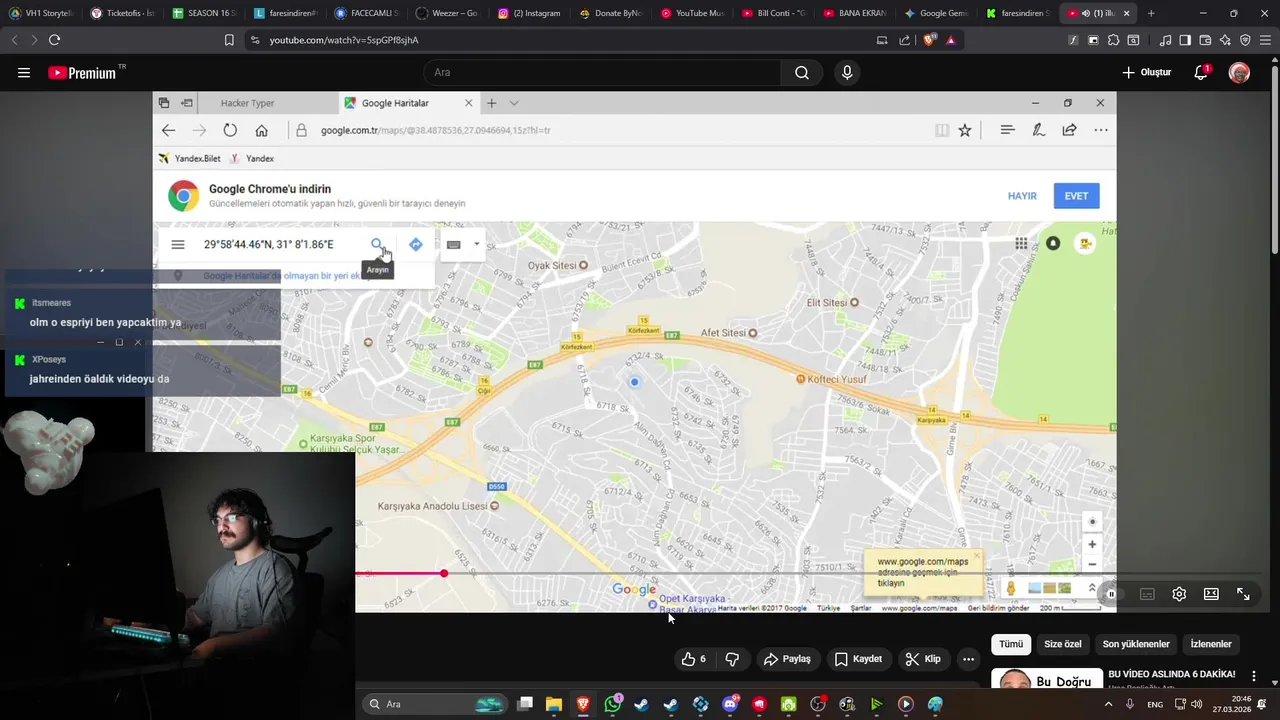
Task: Open the Oluştur create menu
Action: coord(1147,73)
